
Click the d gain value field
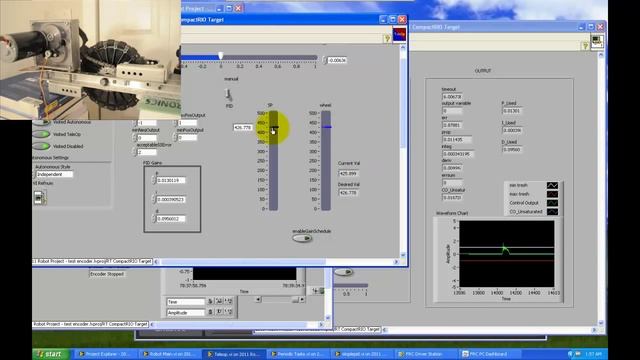[171, 219]
